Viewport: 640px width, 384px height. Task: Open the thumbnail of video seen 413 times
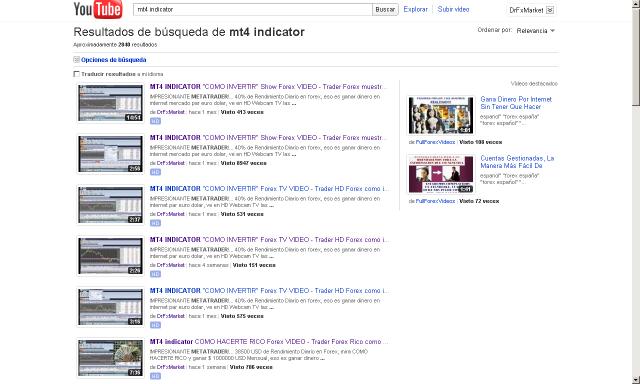click(x=110, y=103)
